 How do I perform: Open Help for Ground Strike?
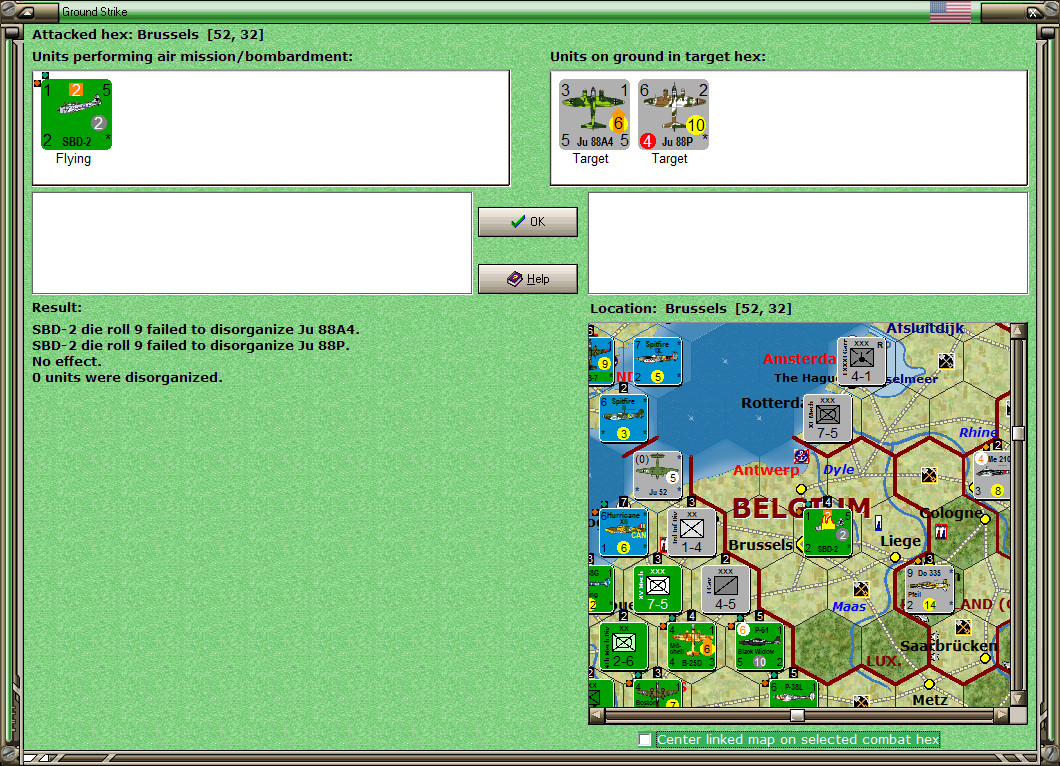528,279
